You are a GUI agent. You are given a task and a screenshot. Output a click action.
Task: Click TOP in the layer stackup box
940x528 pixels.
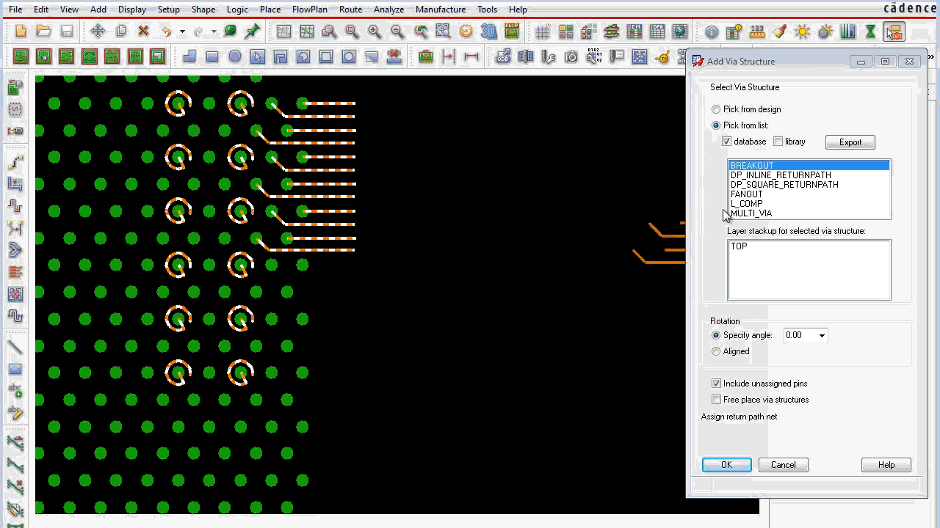click(739, 246)
